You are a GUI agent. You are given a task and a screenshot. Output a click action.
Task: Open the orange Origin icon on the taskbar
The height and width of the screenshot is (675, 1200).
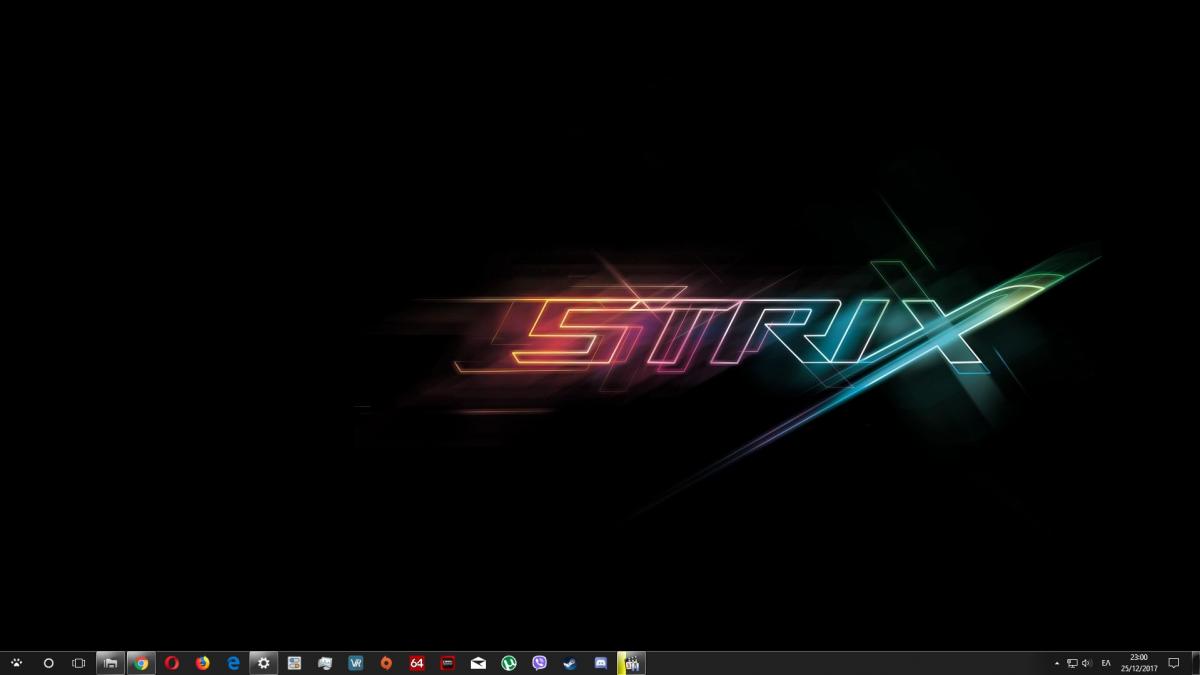(x=387, y=663)
